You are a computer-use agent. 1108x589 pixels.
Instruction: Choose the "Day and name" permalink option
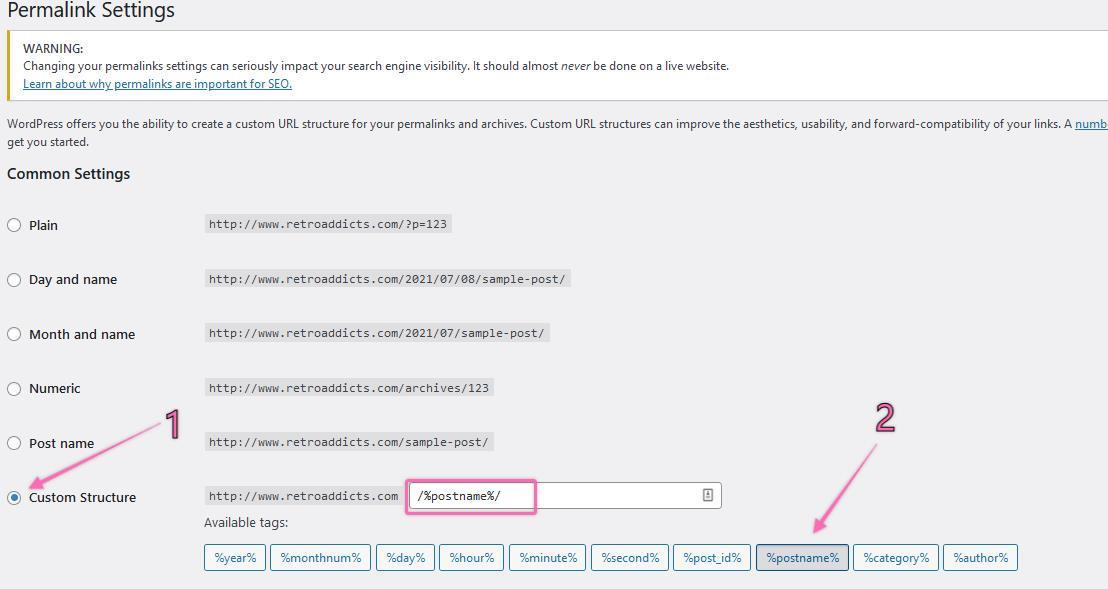click(x=14, y=279)
